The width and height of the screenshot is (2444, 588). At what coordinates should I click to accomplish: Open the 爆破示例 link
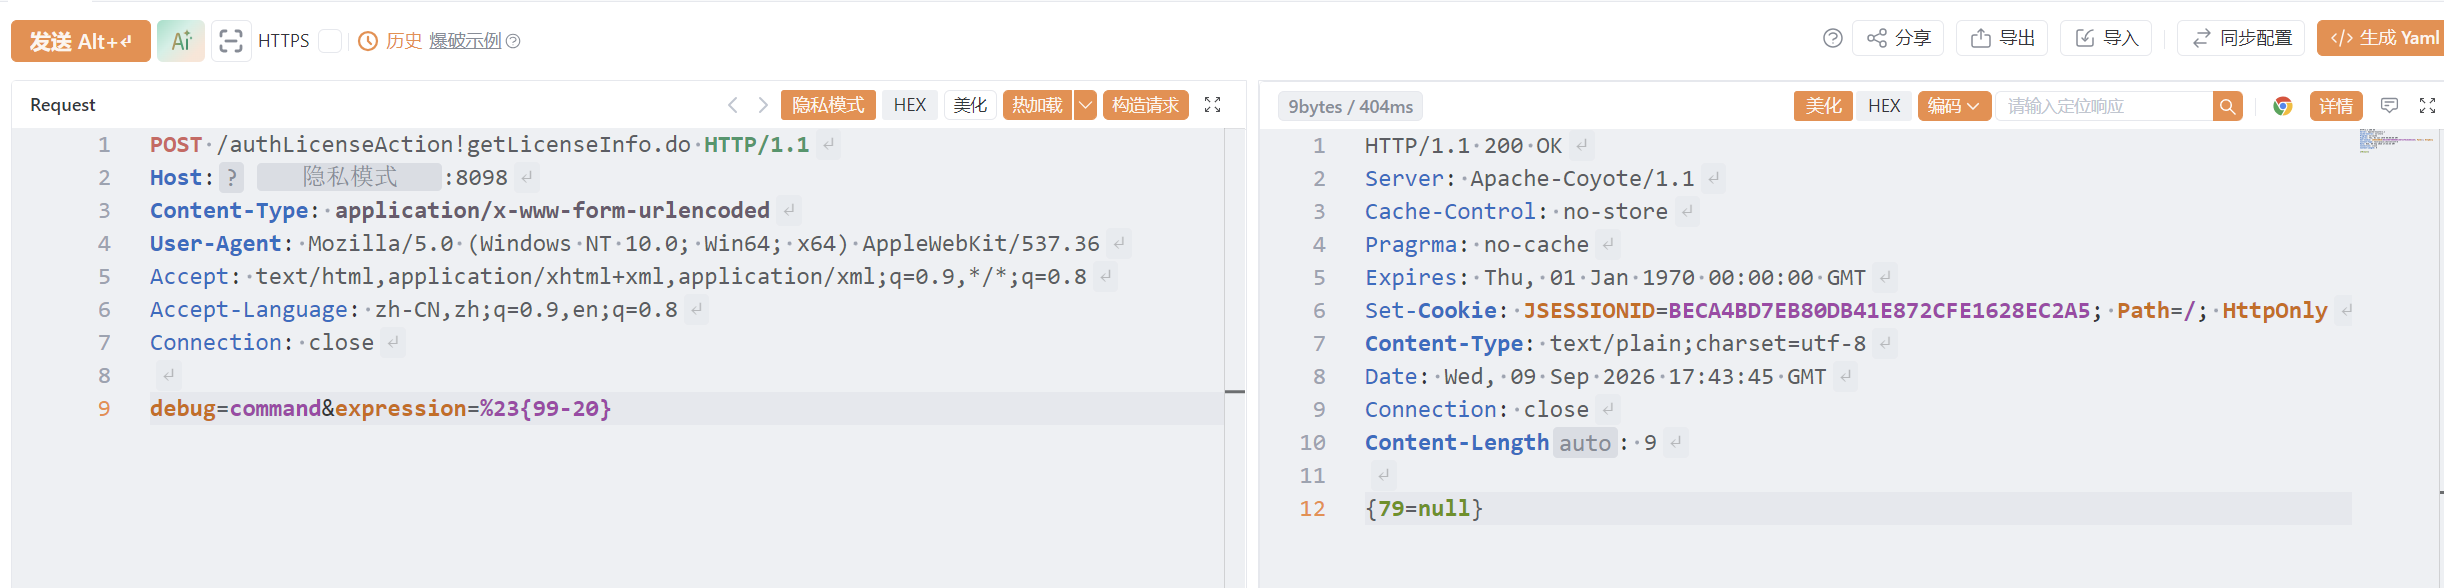(x=465, y=41)
